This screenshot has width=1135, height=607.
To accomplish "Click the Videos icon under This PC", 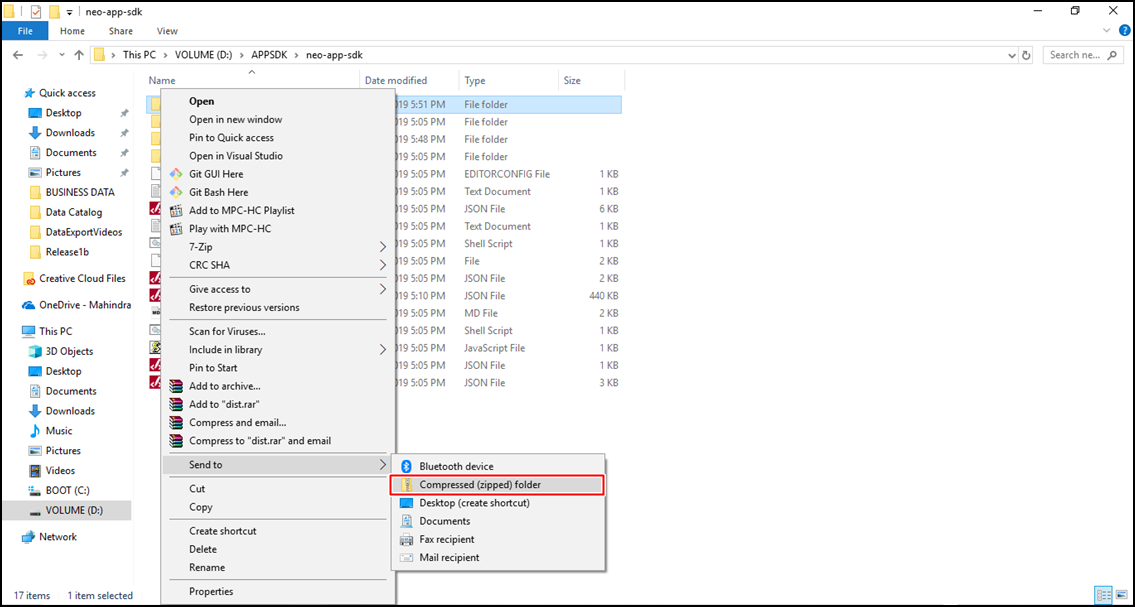I will point(34,471).
